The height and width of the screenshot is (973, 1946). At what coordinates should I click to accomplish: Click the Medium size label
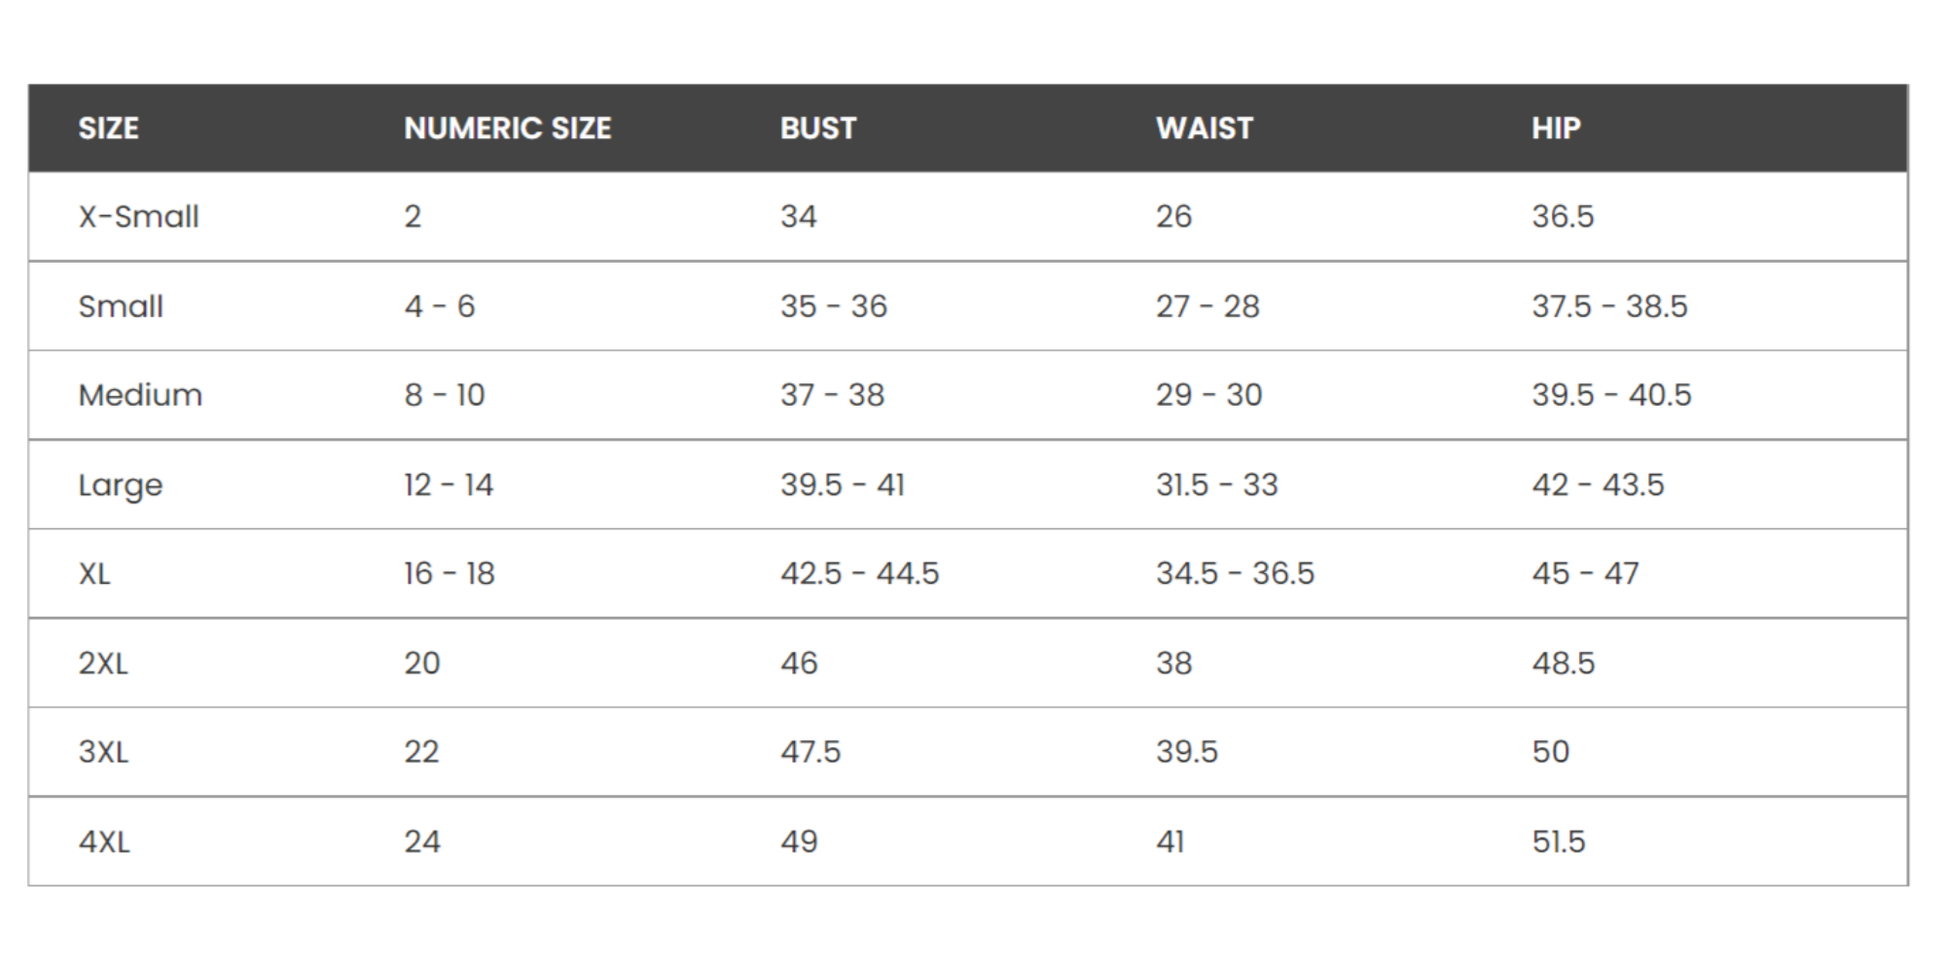pos(140,395)
